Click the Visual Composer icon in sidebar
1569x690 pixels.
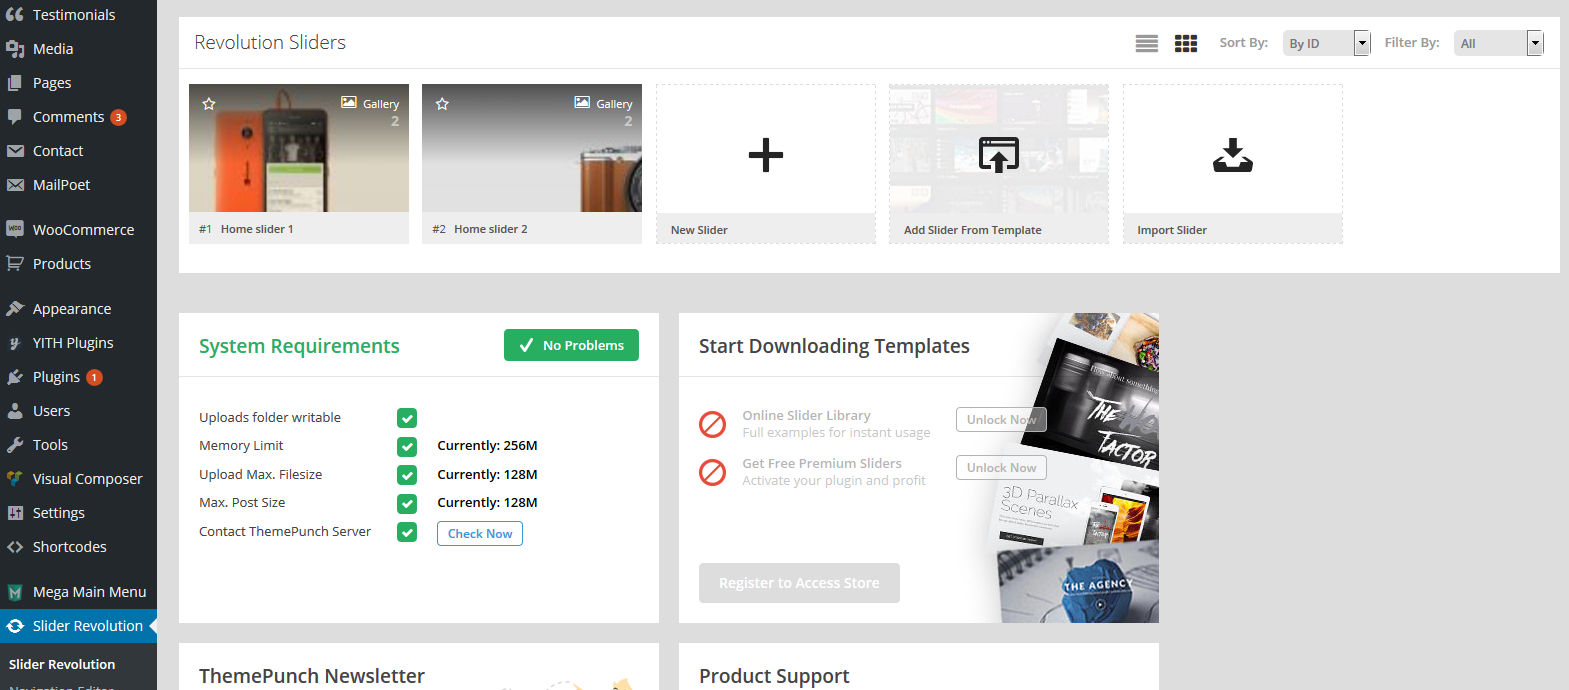click(x=15, y=479)
